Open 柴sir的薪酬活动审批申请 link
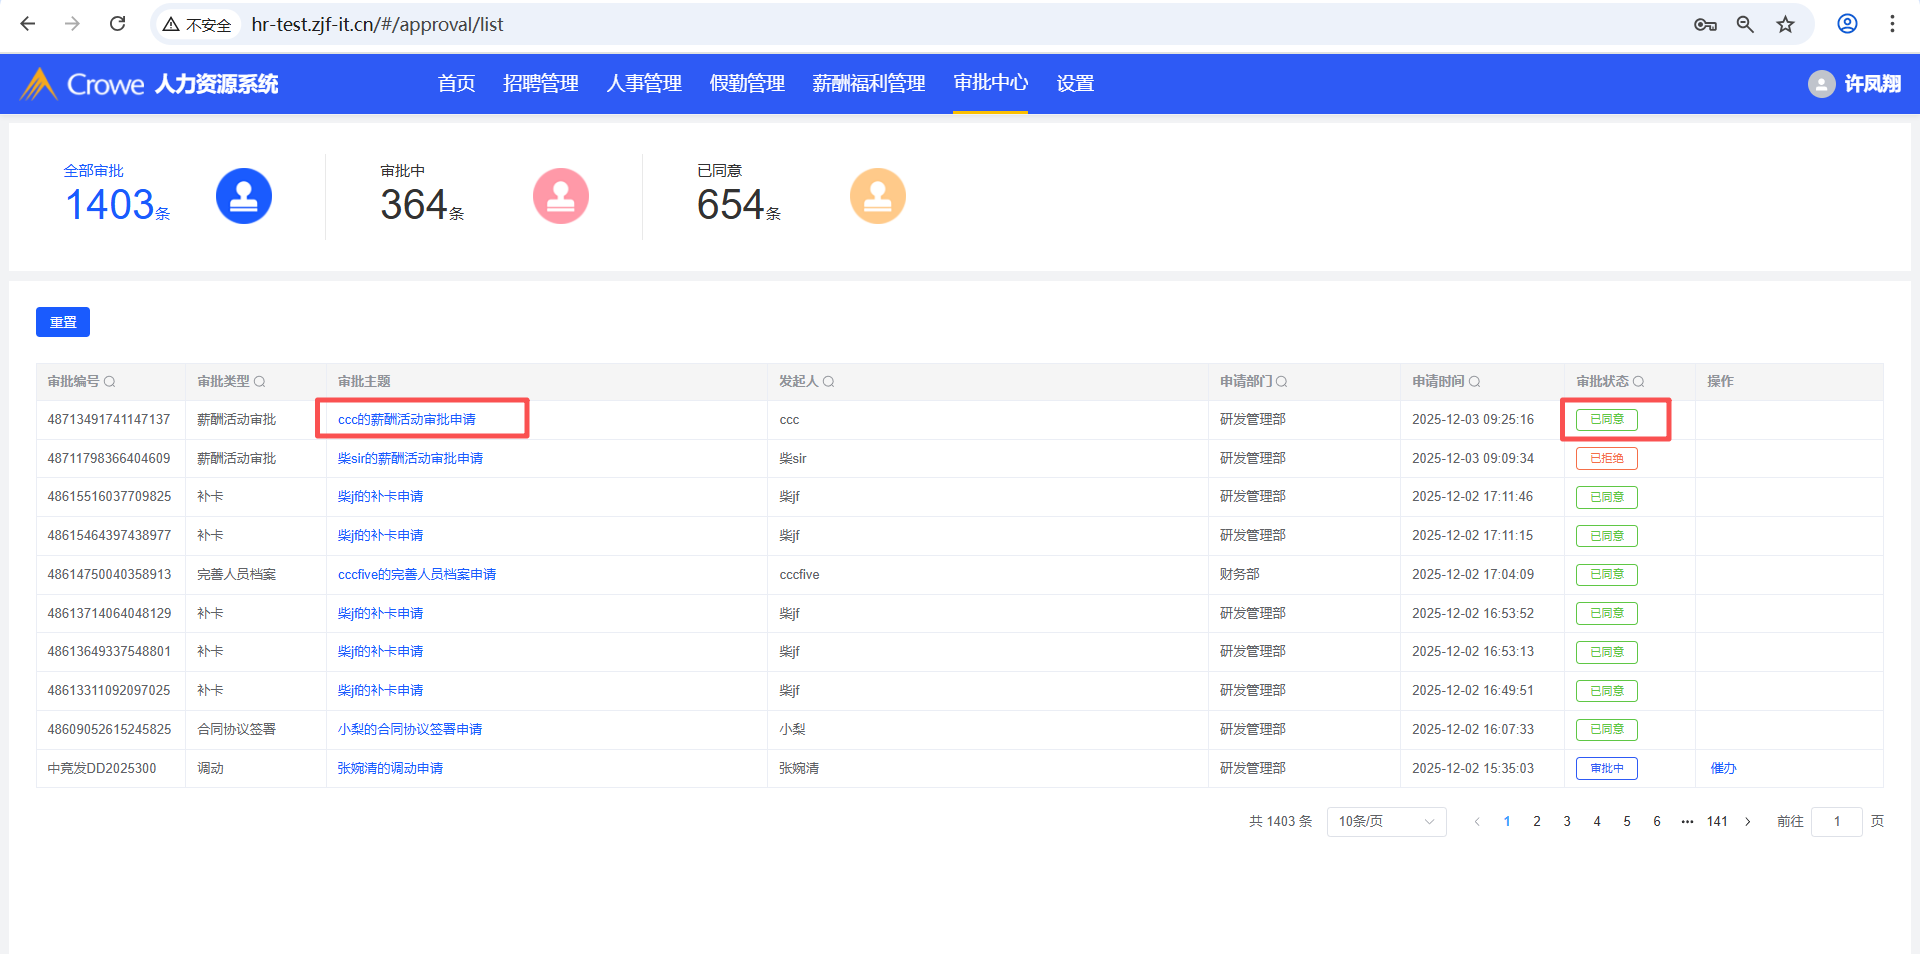Image resolution: width=1920 pixels, height=954 pixels. 410,459
